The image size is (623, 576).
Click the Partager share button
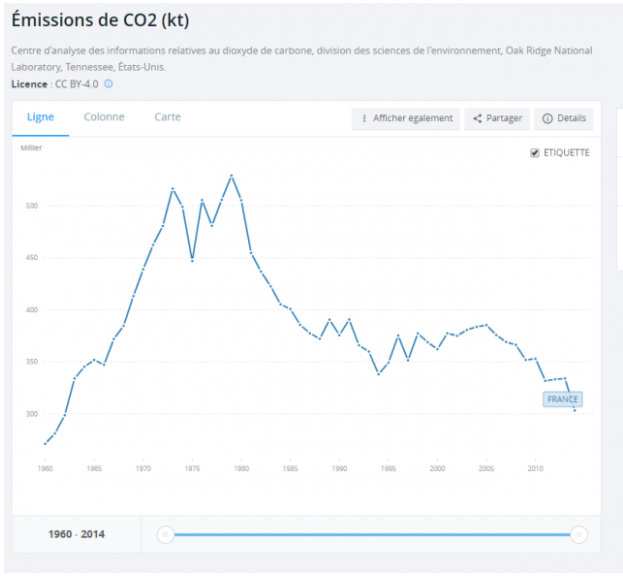click(x=497, y=118)
